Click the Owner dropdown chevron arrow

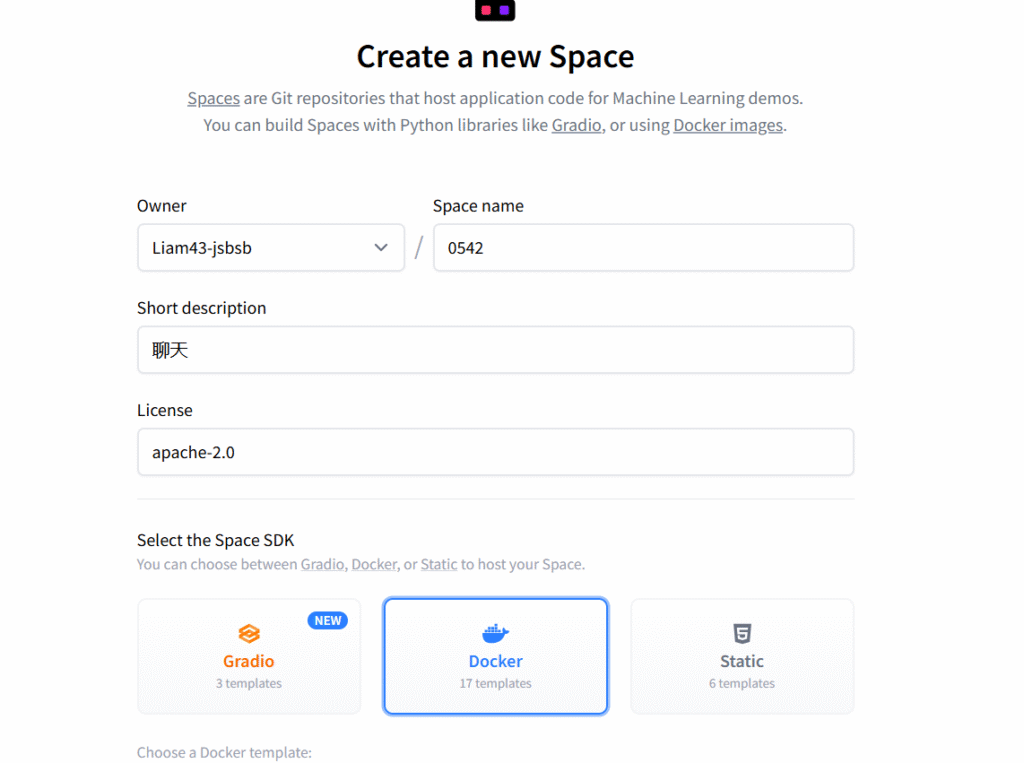point(381,248)
